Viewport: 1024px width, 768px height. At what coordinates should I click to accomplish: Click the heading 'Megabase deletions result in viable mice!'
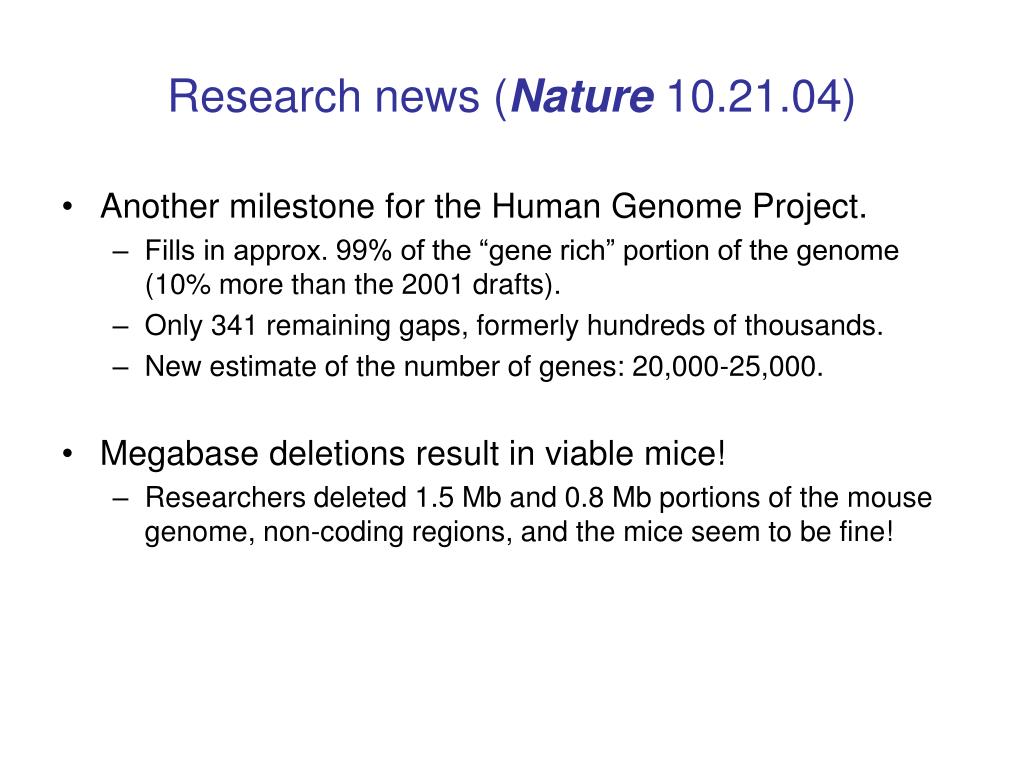coord(413,453)
